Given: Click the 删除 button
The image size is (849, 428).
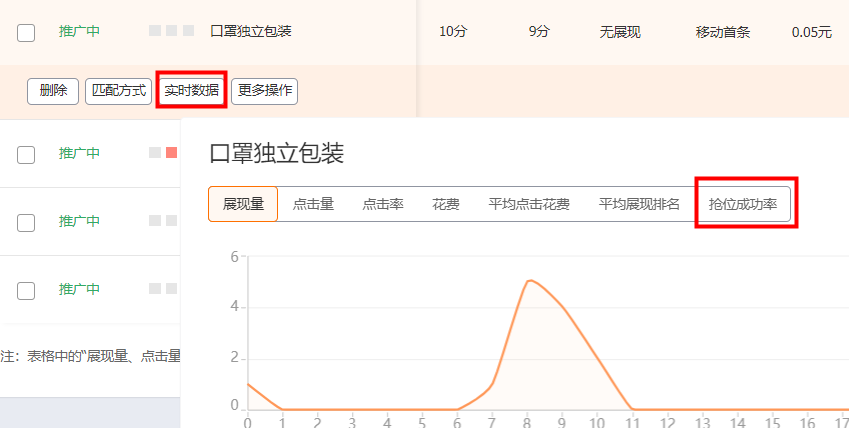Looking at the screenshot, I should pos(53,91).
